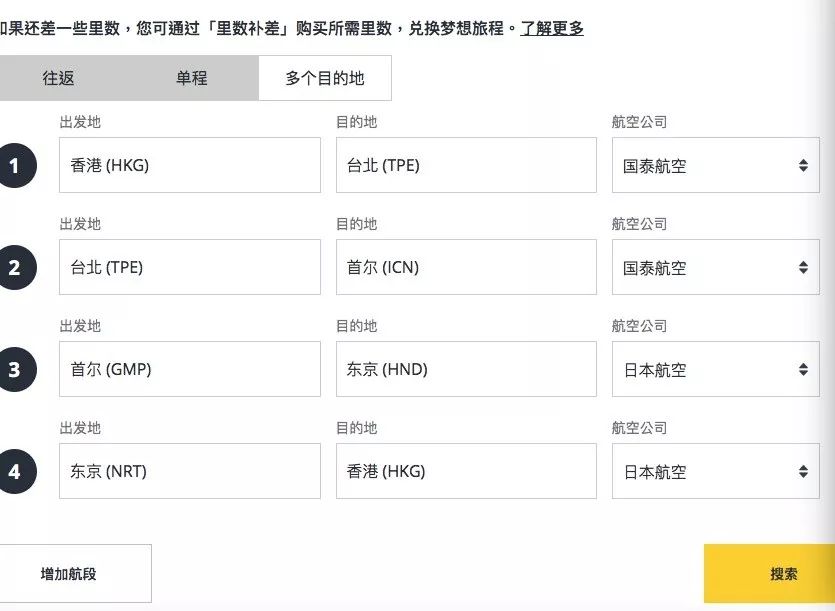835x611 pixels.
Task: Select the 多个目的地 tab
Action: click(325, 78)
